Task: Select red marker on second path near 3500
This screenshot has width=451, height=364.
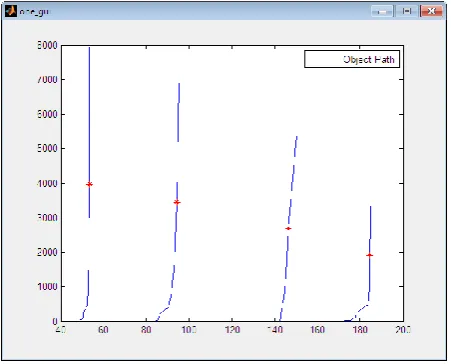Action: [x=177, y=202]
